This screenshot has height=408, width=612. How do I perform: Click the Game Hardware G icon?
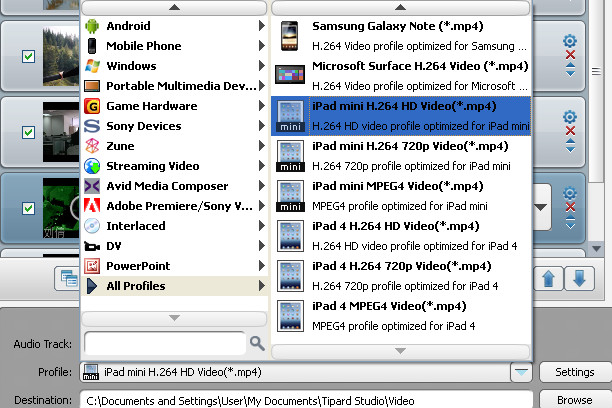point(92,106)
